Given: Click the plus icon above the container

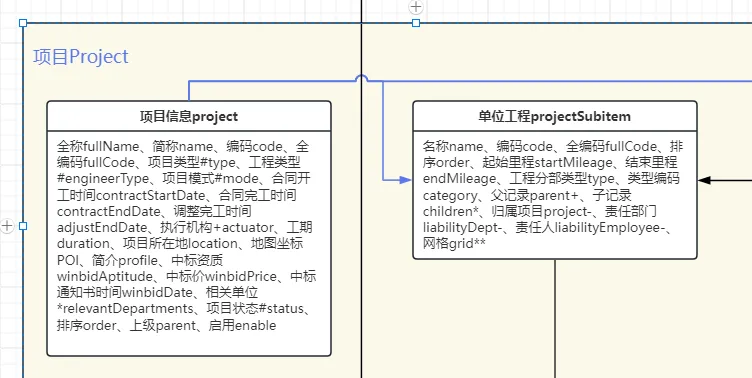Looking at the screenshot, I should pos(416,7).
